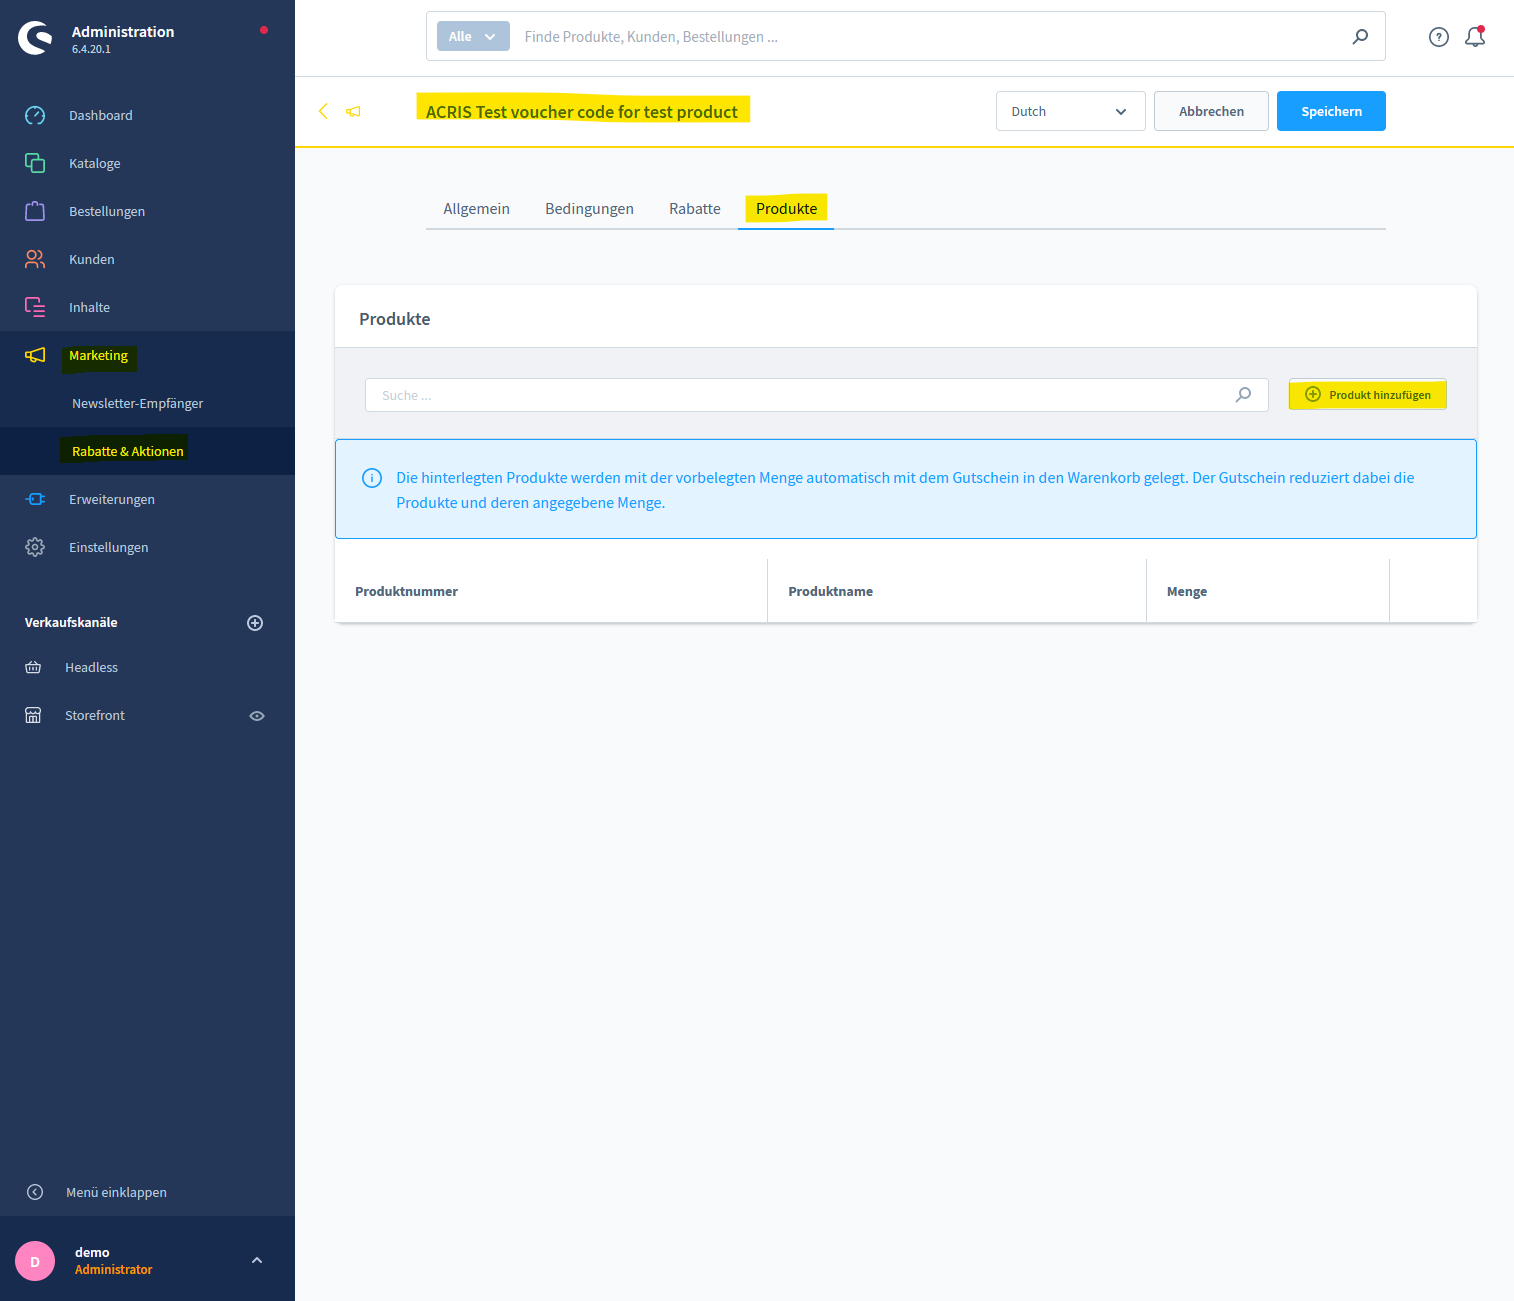The height and width of the screenshot is (1301, 1514).
Task: Switch to the Rabatte tab
Action: [695, 209]
